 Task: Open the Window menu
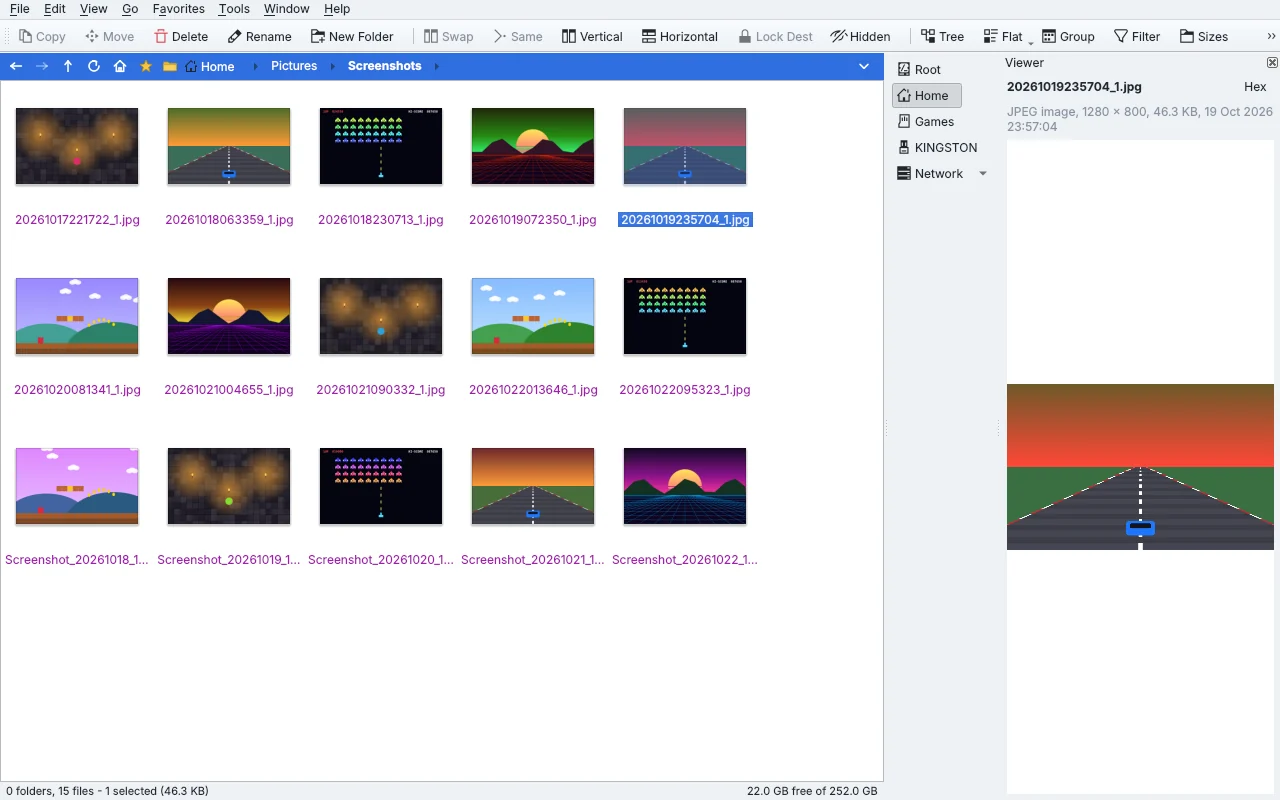(287, 9)
